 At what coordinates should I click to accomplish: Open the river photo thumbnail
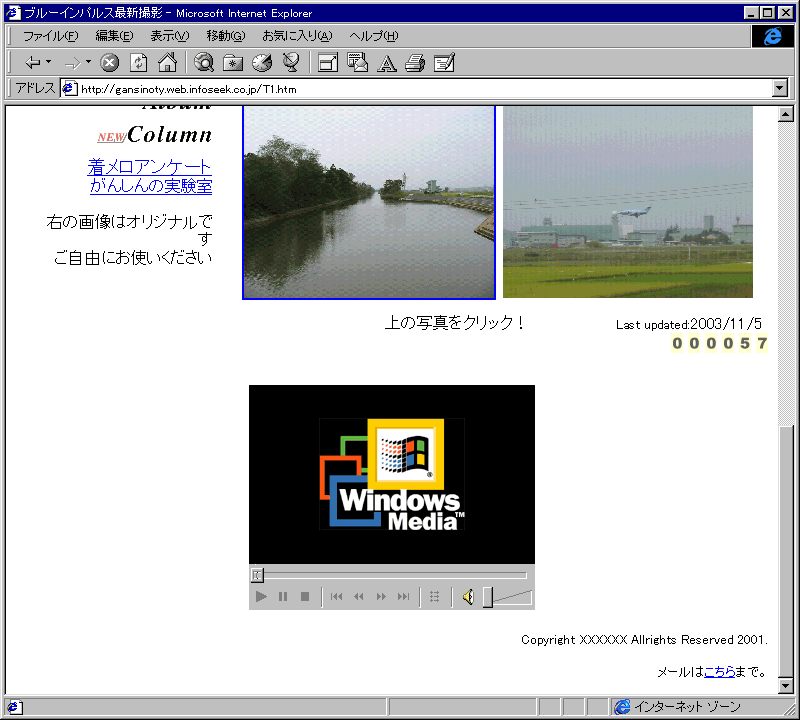(x=369, y=202)
